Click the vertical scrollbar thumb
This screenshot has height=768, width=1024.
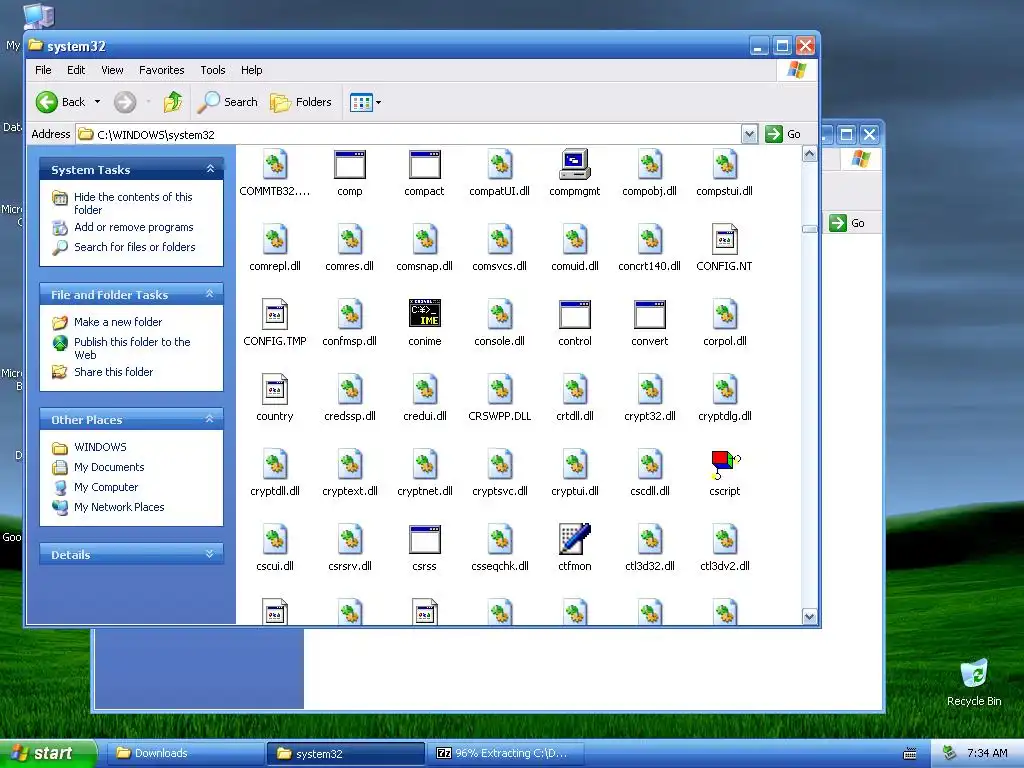pyautogui.click(x=810, y=229)
